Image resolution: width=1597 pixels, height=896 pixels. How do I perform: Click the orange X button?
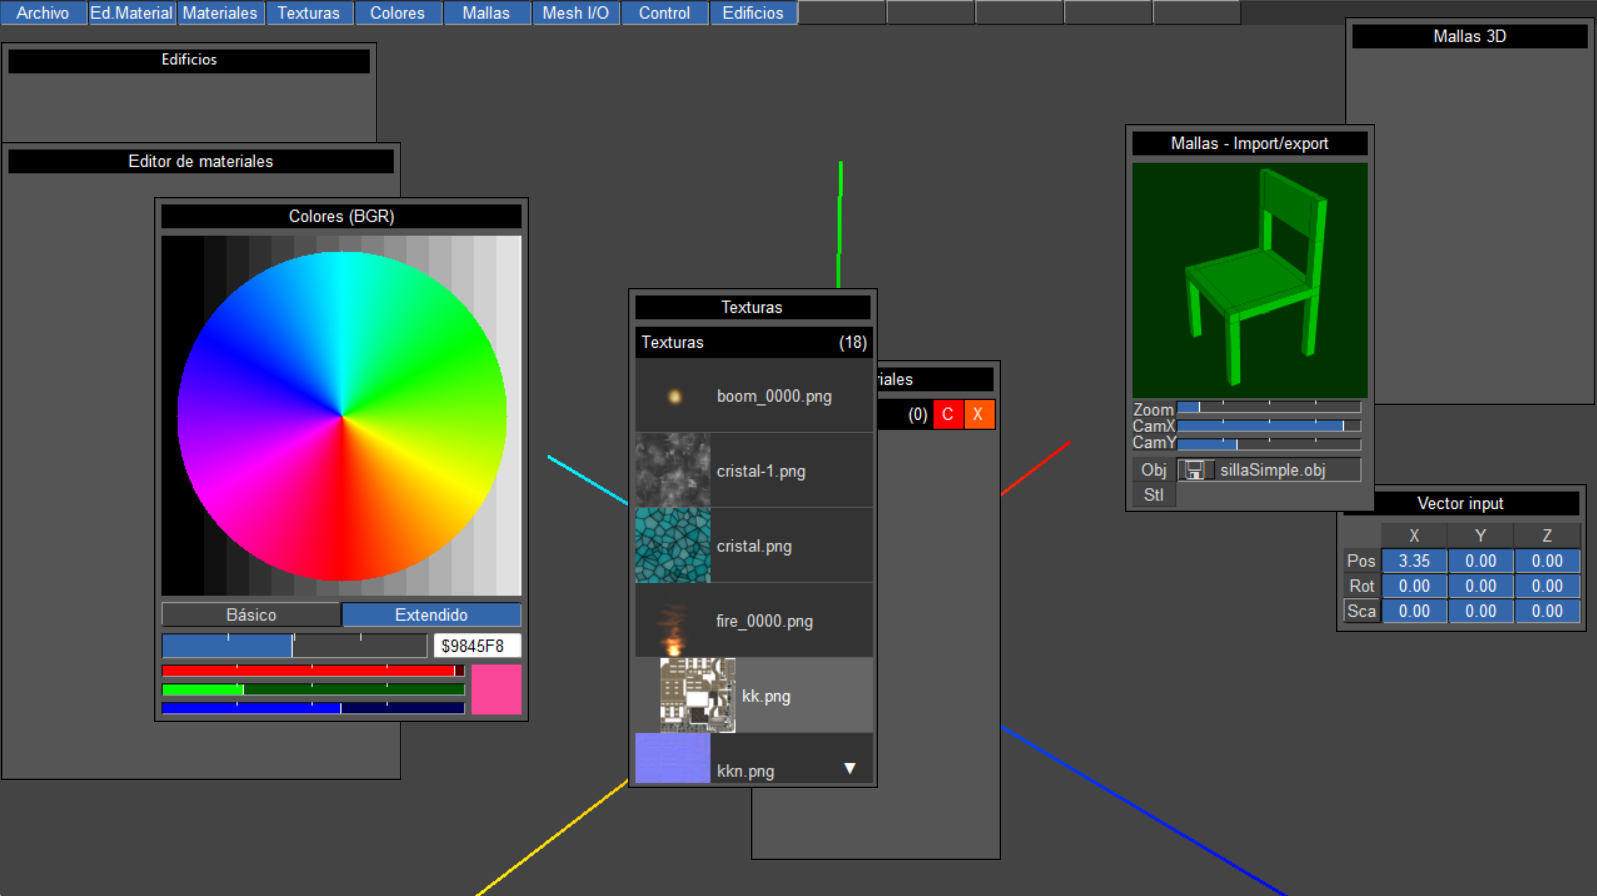(978, 414)
